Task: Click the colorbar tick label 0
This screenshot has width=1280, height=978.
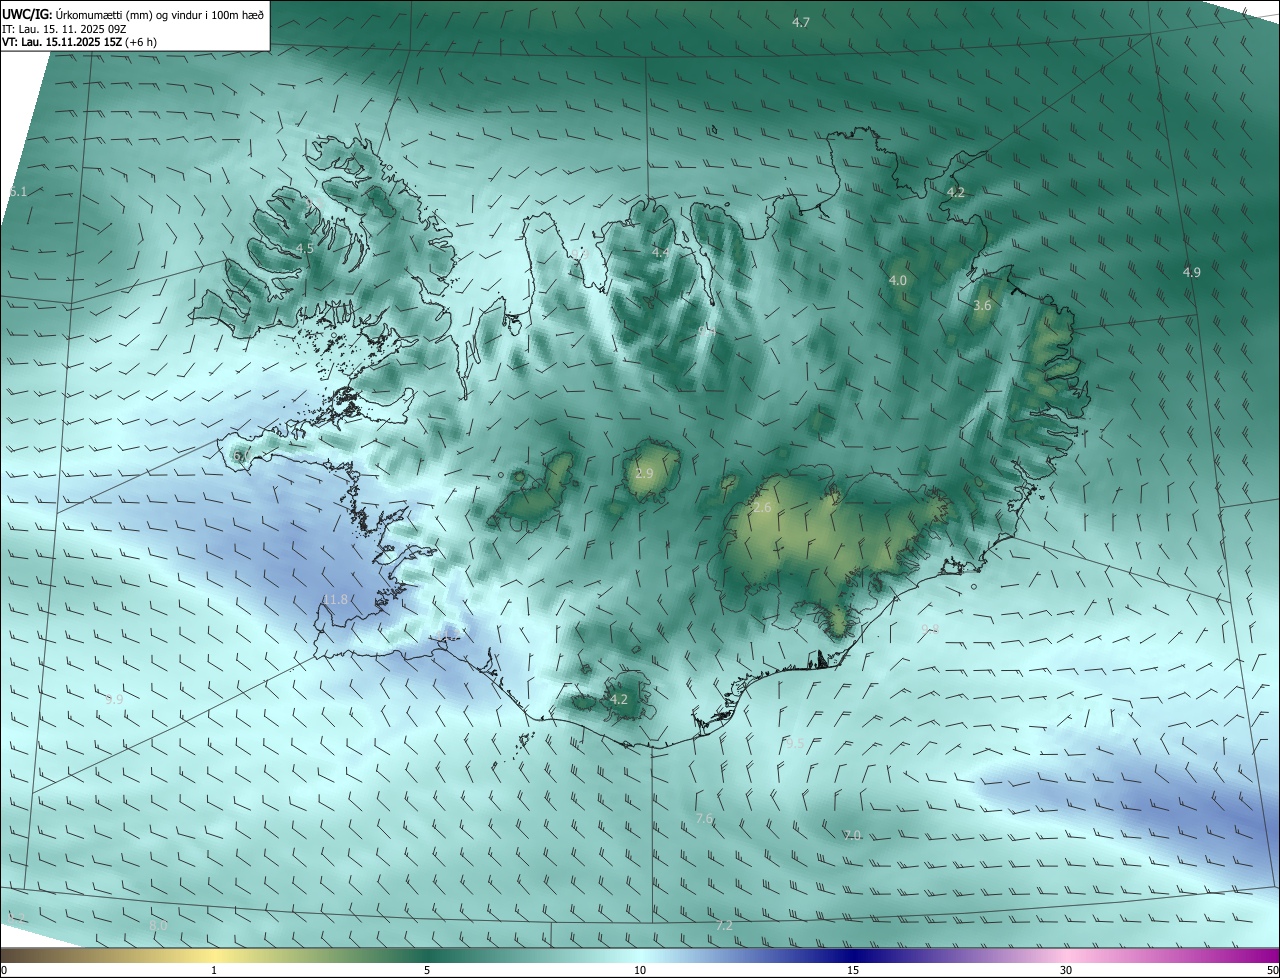Action: pos(4,970)
